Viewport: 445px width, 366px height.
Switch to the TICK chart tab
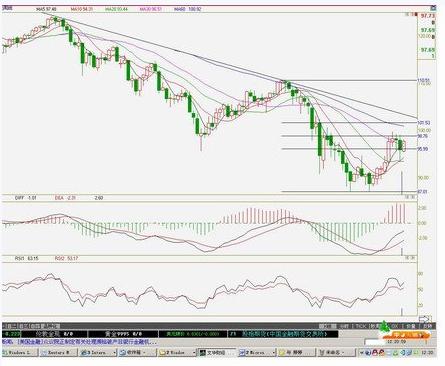360,326
